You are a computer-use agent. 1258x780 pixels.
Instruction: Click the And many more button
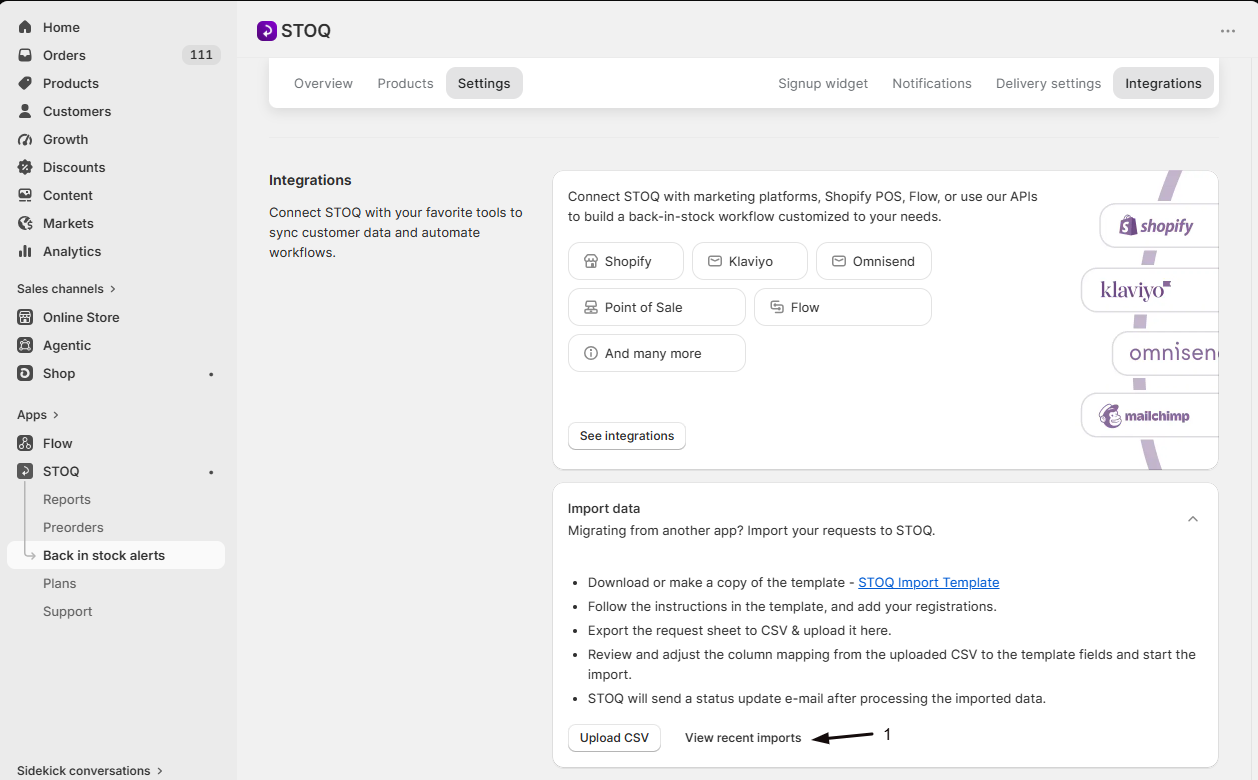pyautogui.click(x=657, y=353)
